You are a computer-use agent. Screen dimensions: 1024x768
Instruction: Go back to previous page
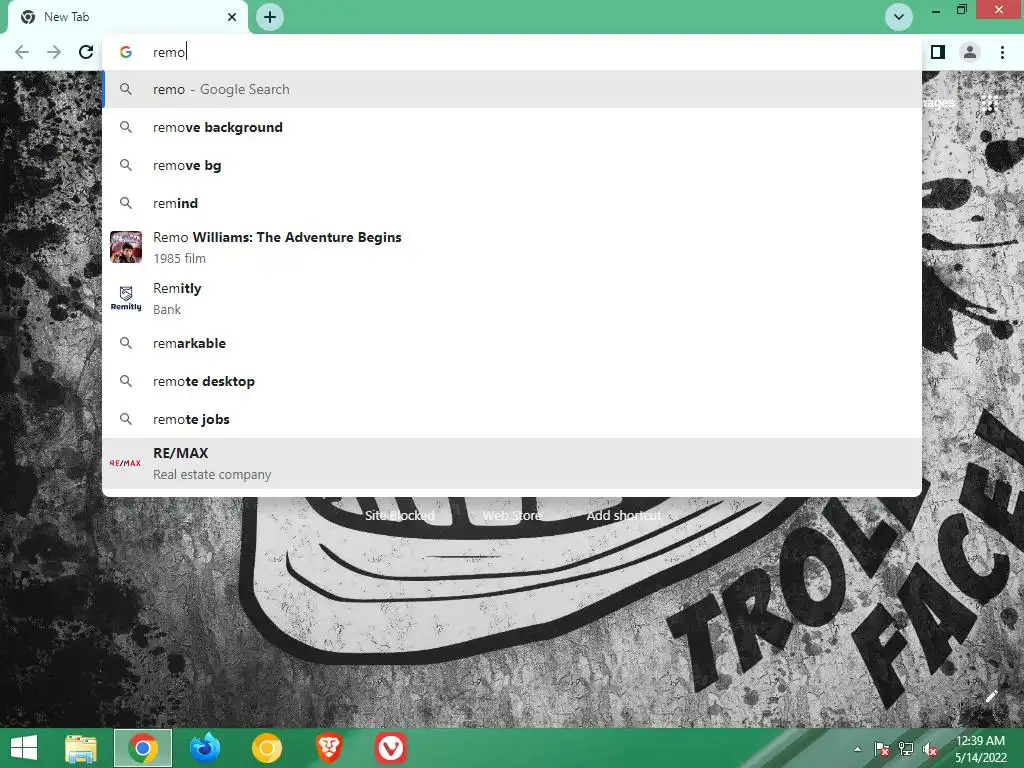(x=22, y=52)
